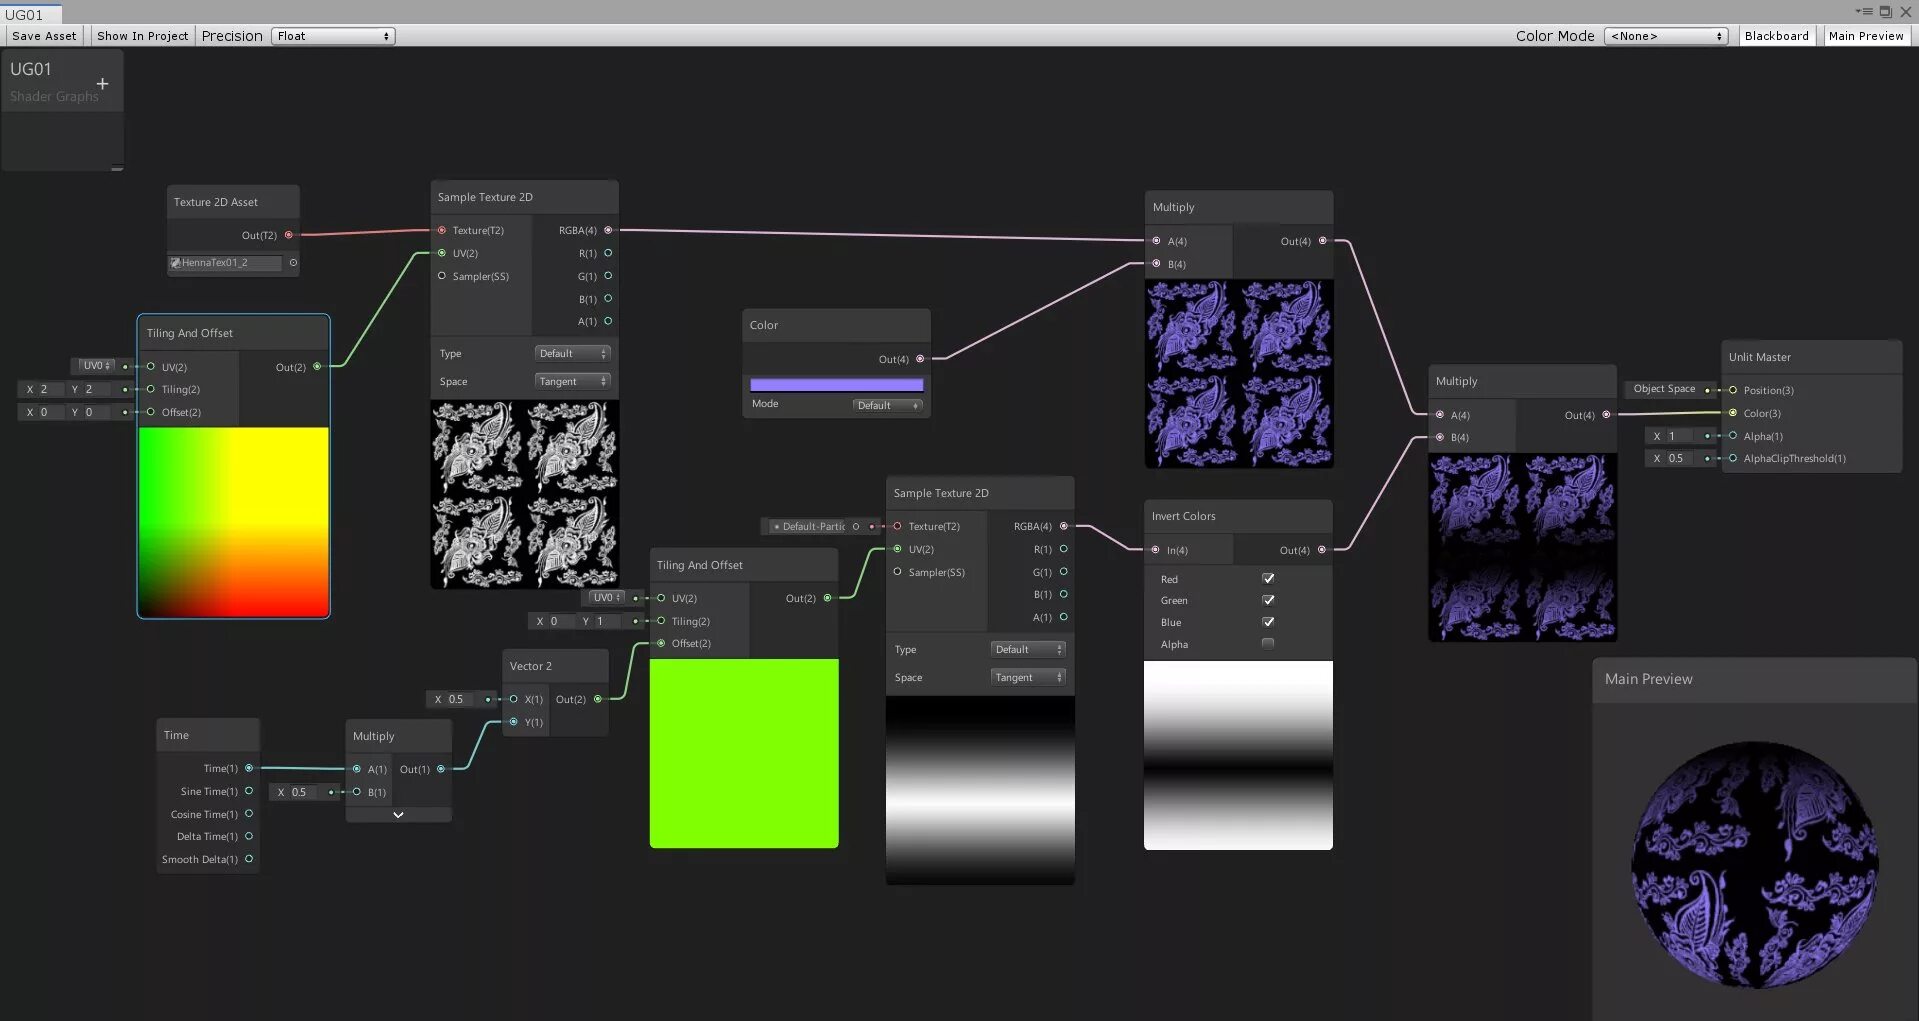Click Save Asset button
This screenshot has height=1021, width=1919.
click(44, 36)
